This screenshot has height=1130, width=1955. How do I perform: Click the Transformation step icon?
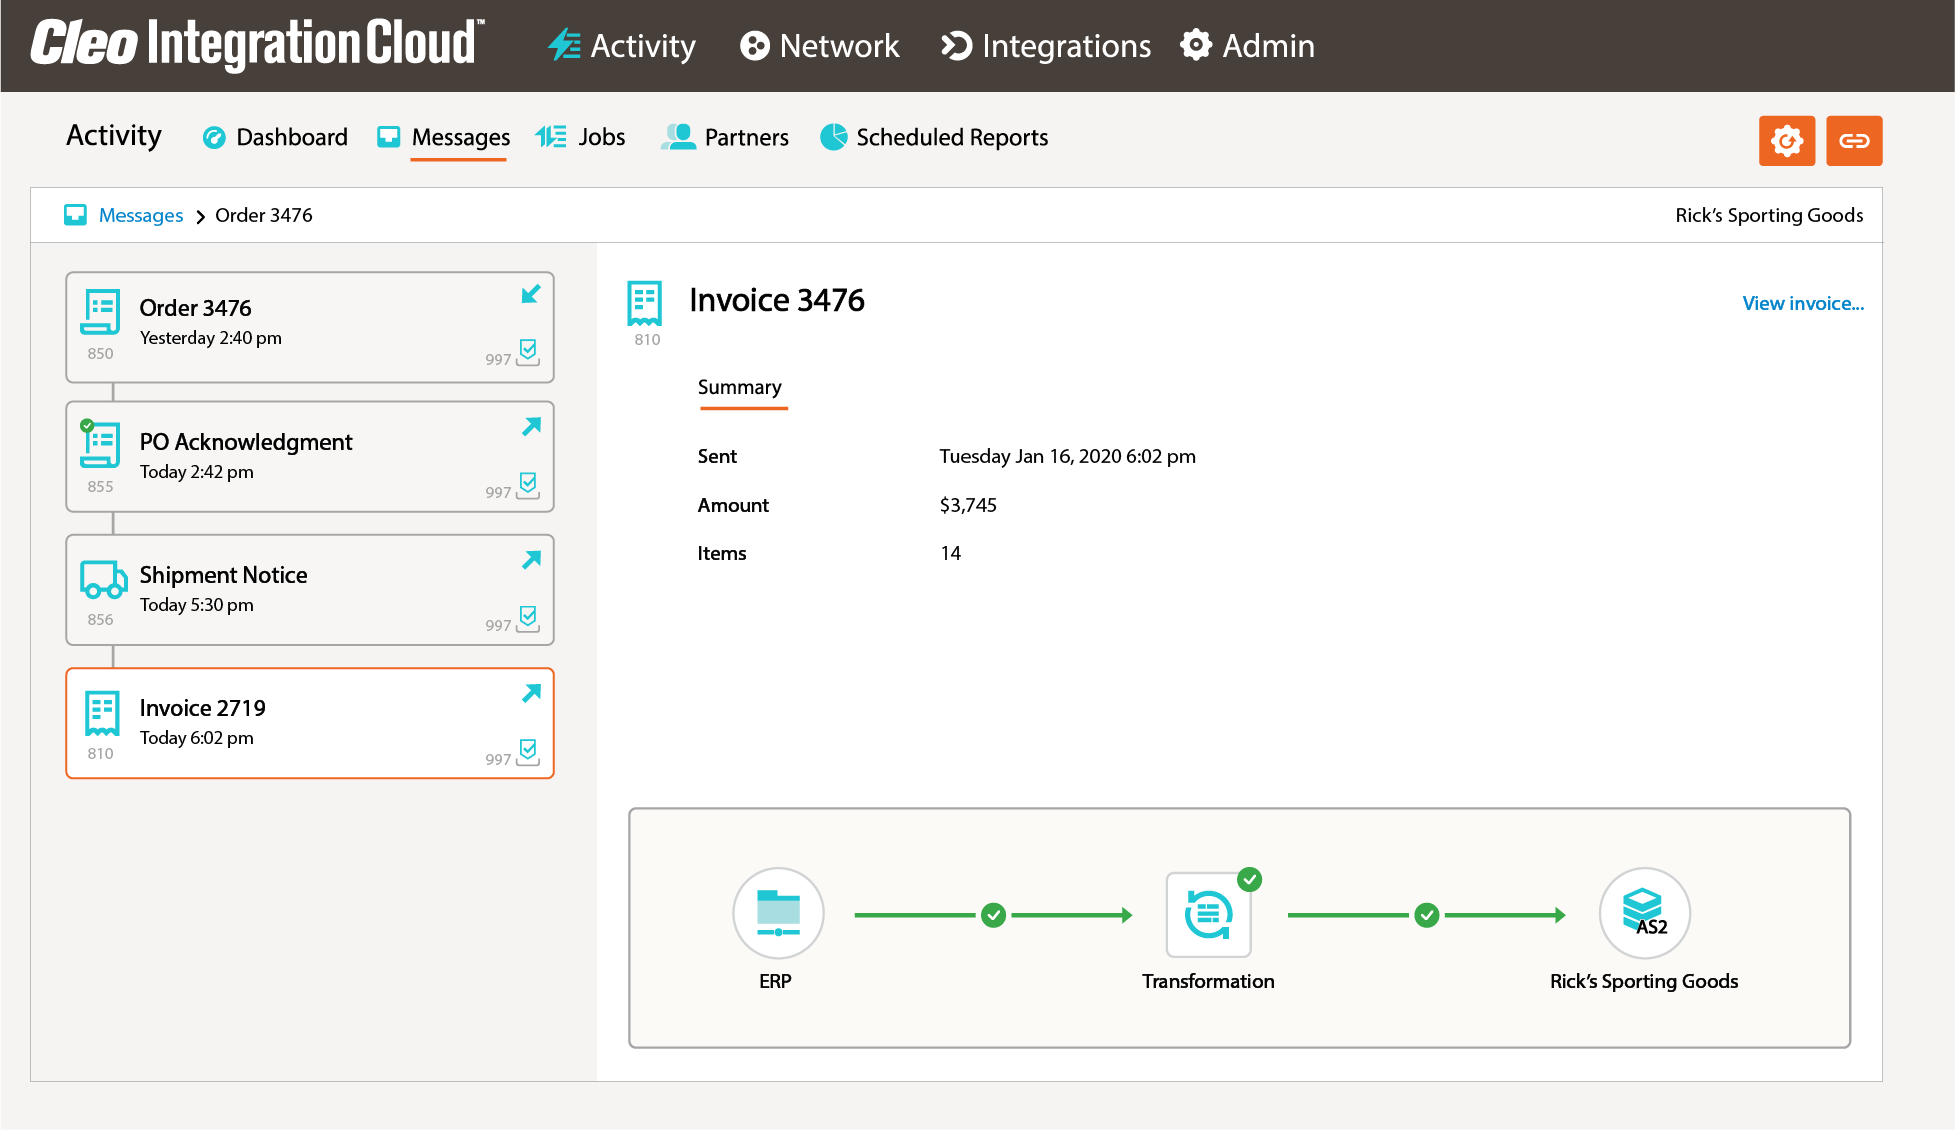coord(1208,913)
